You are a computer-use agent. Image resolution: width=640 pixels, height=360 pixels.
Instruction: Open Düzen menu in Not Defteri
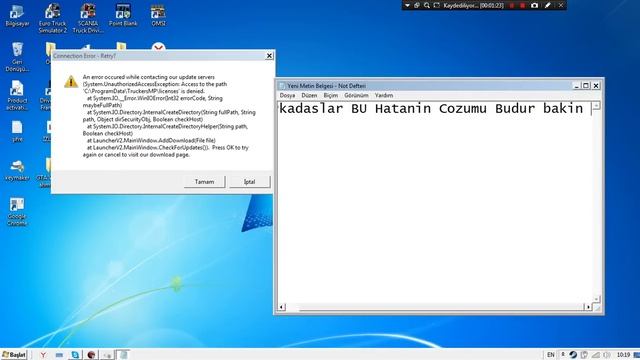pyautogui.click(x=309, y=95)
